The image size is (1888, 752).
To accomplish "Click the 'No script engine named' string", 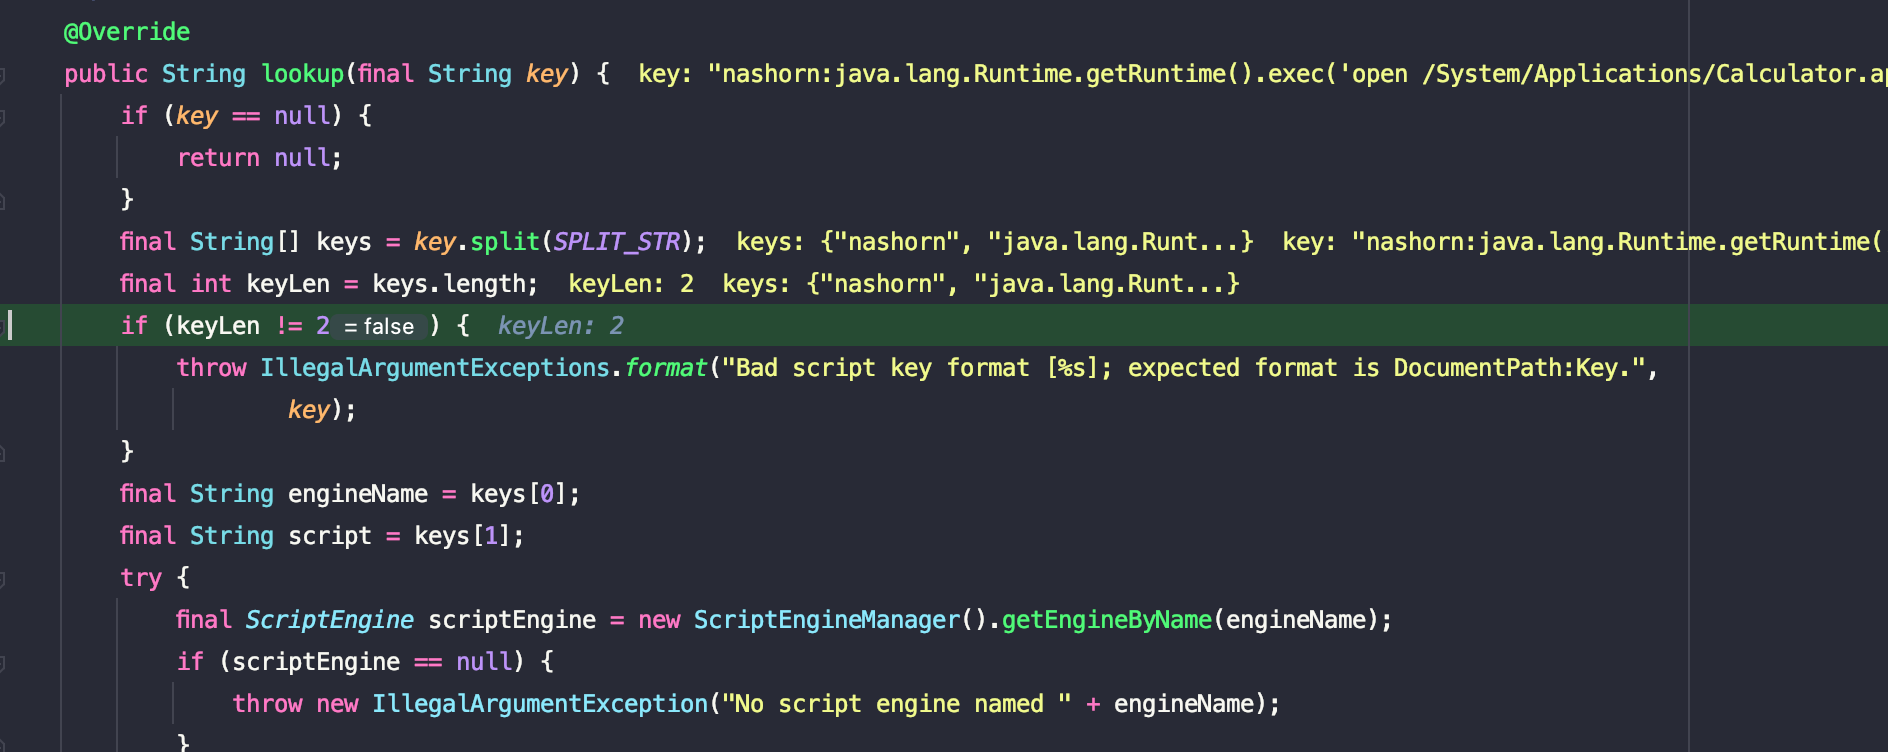I will pos(897,704).
